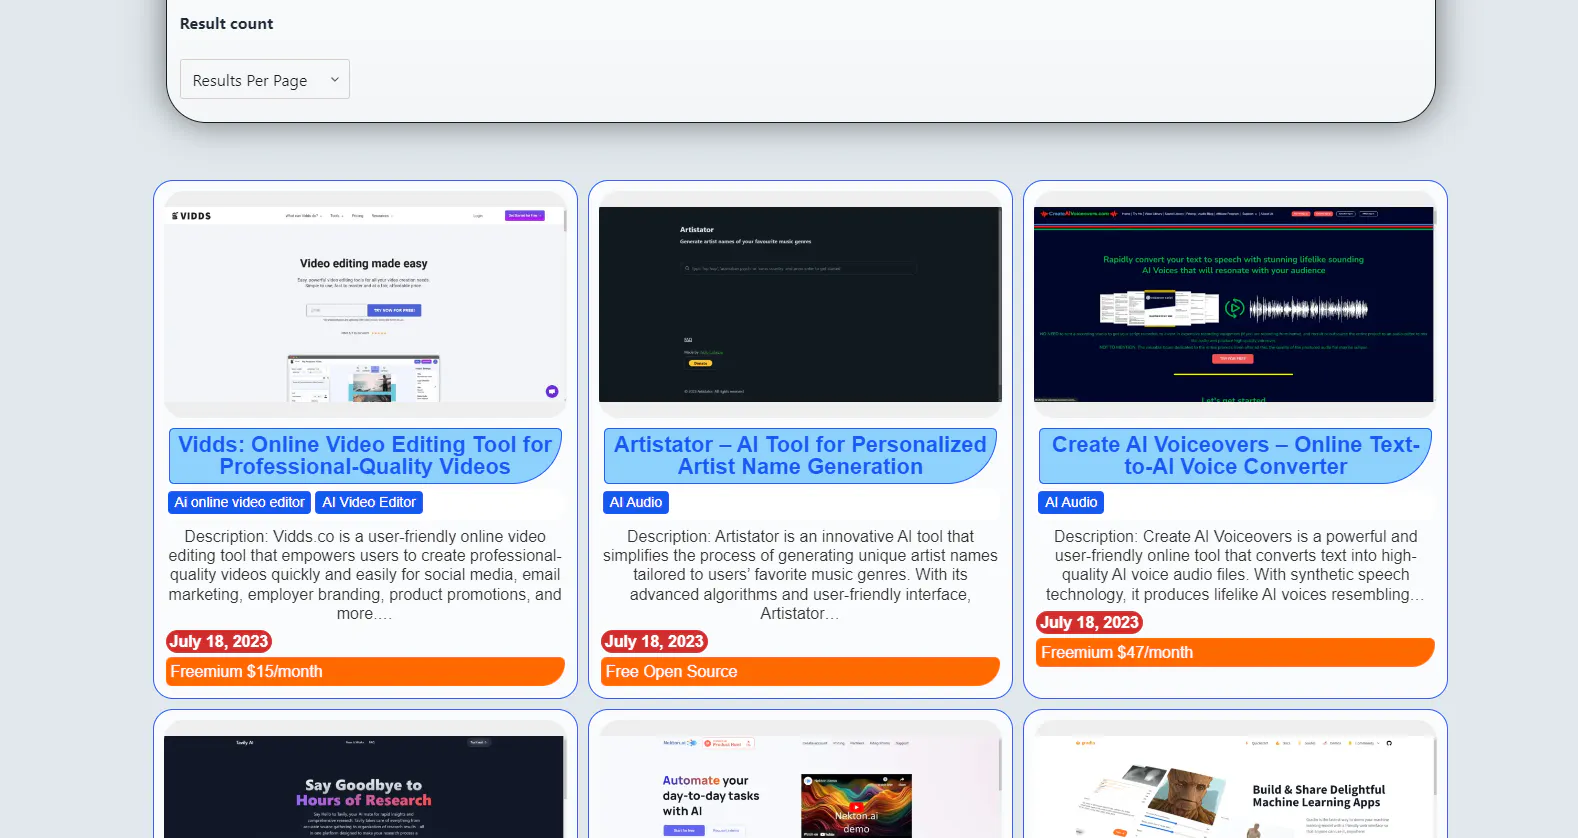Open the Results Per Page dropdown
The image size is (1578, 838).
pos(265,79)
